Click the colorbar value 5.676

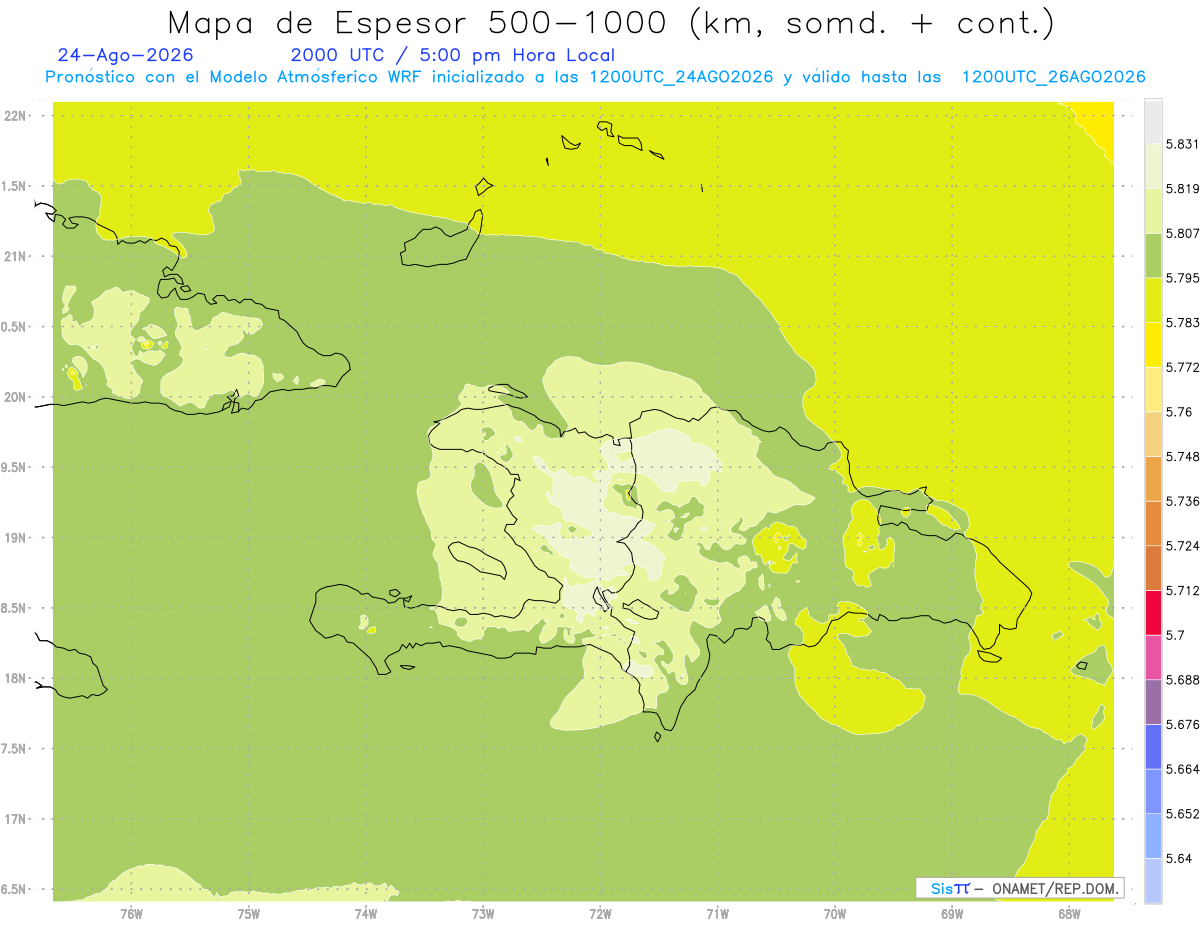tap(1183, 725)
